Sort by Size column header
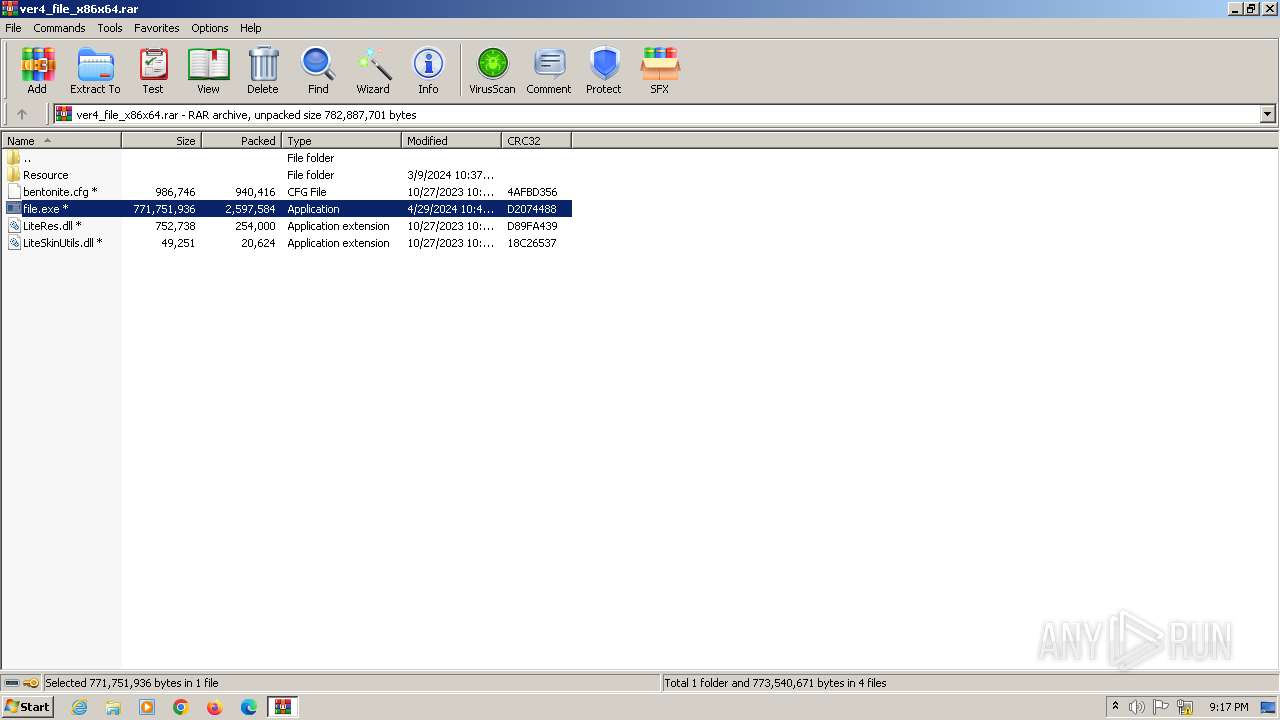 tap(162, 141)
